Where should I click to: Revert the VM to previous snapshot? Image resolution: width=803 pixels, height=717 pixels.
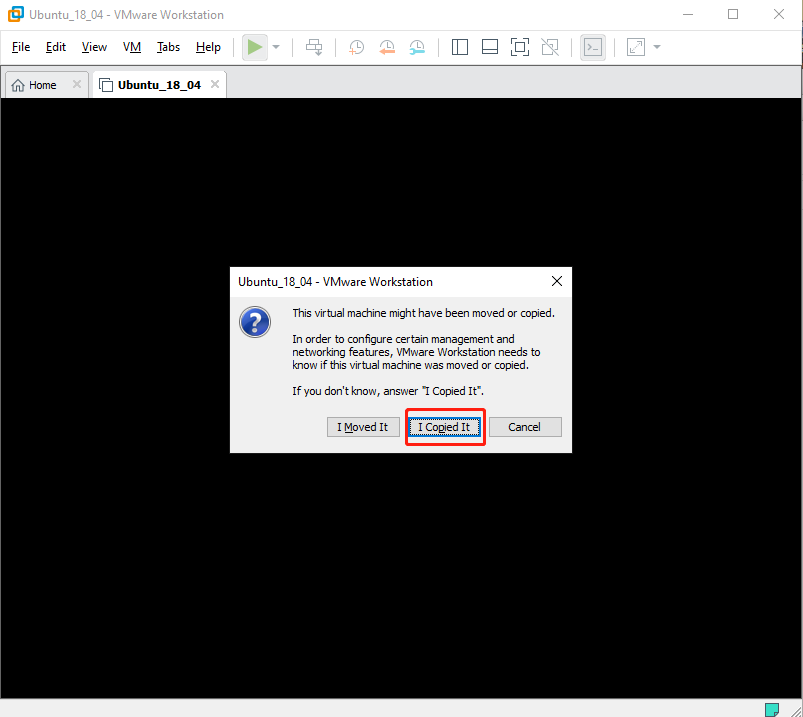point(387,47)
